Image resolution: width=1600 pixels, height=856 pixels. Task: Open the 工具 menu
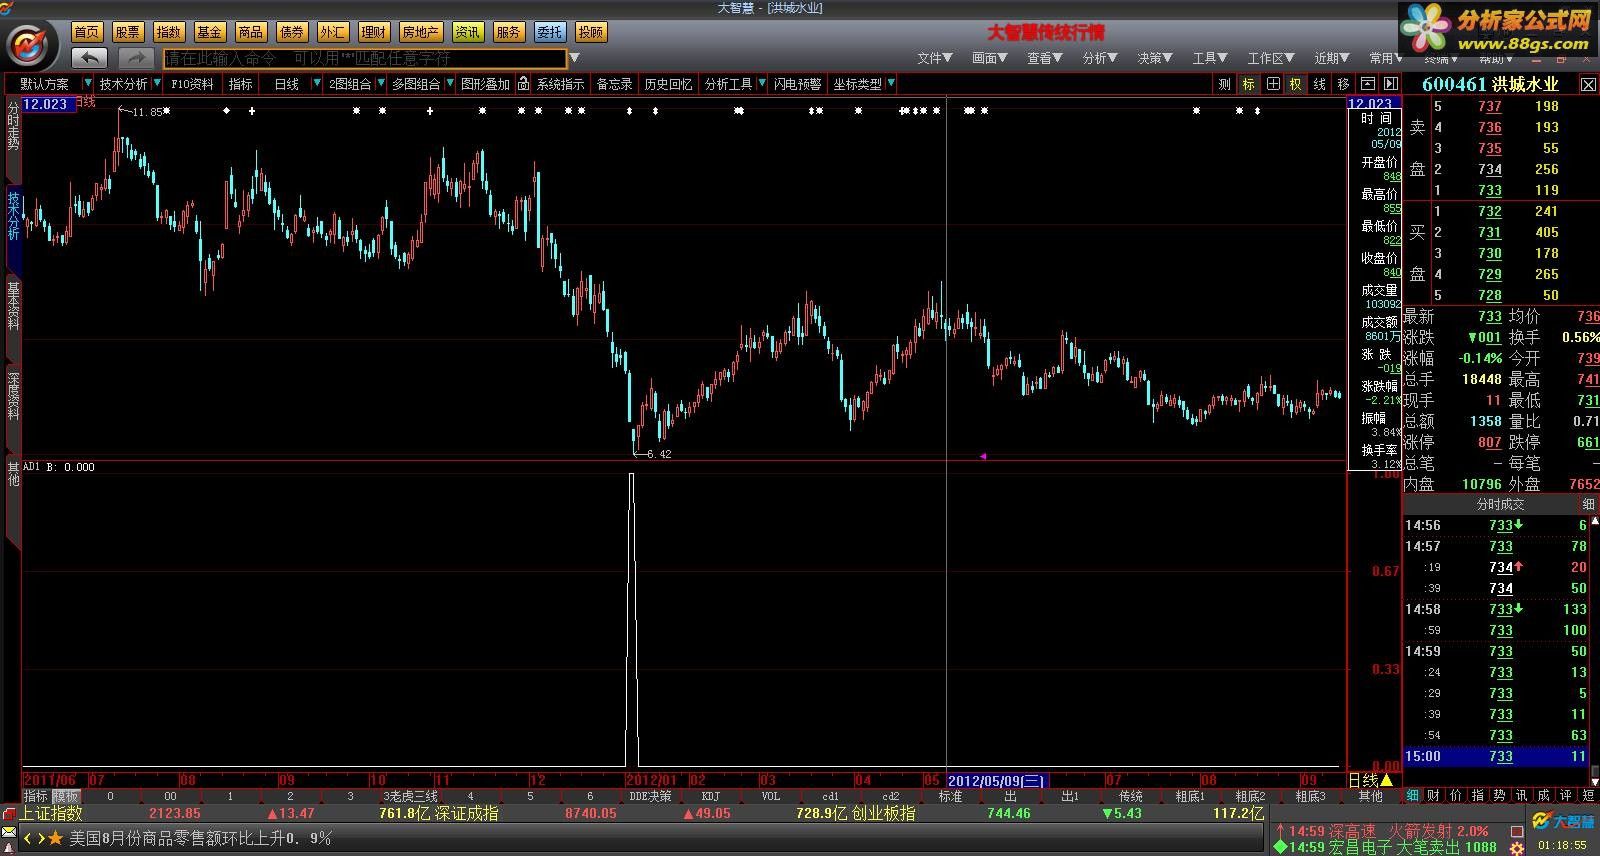[x=1210, y=58]
